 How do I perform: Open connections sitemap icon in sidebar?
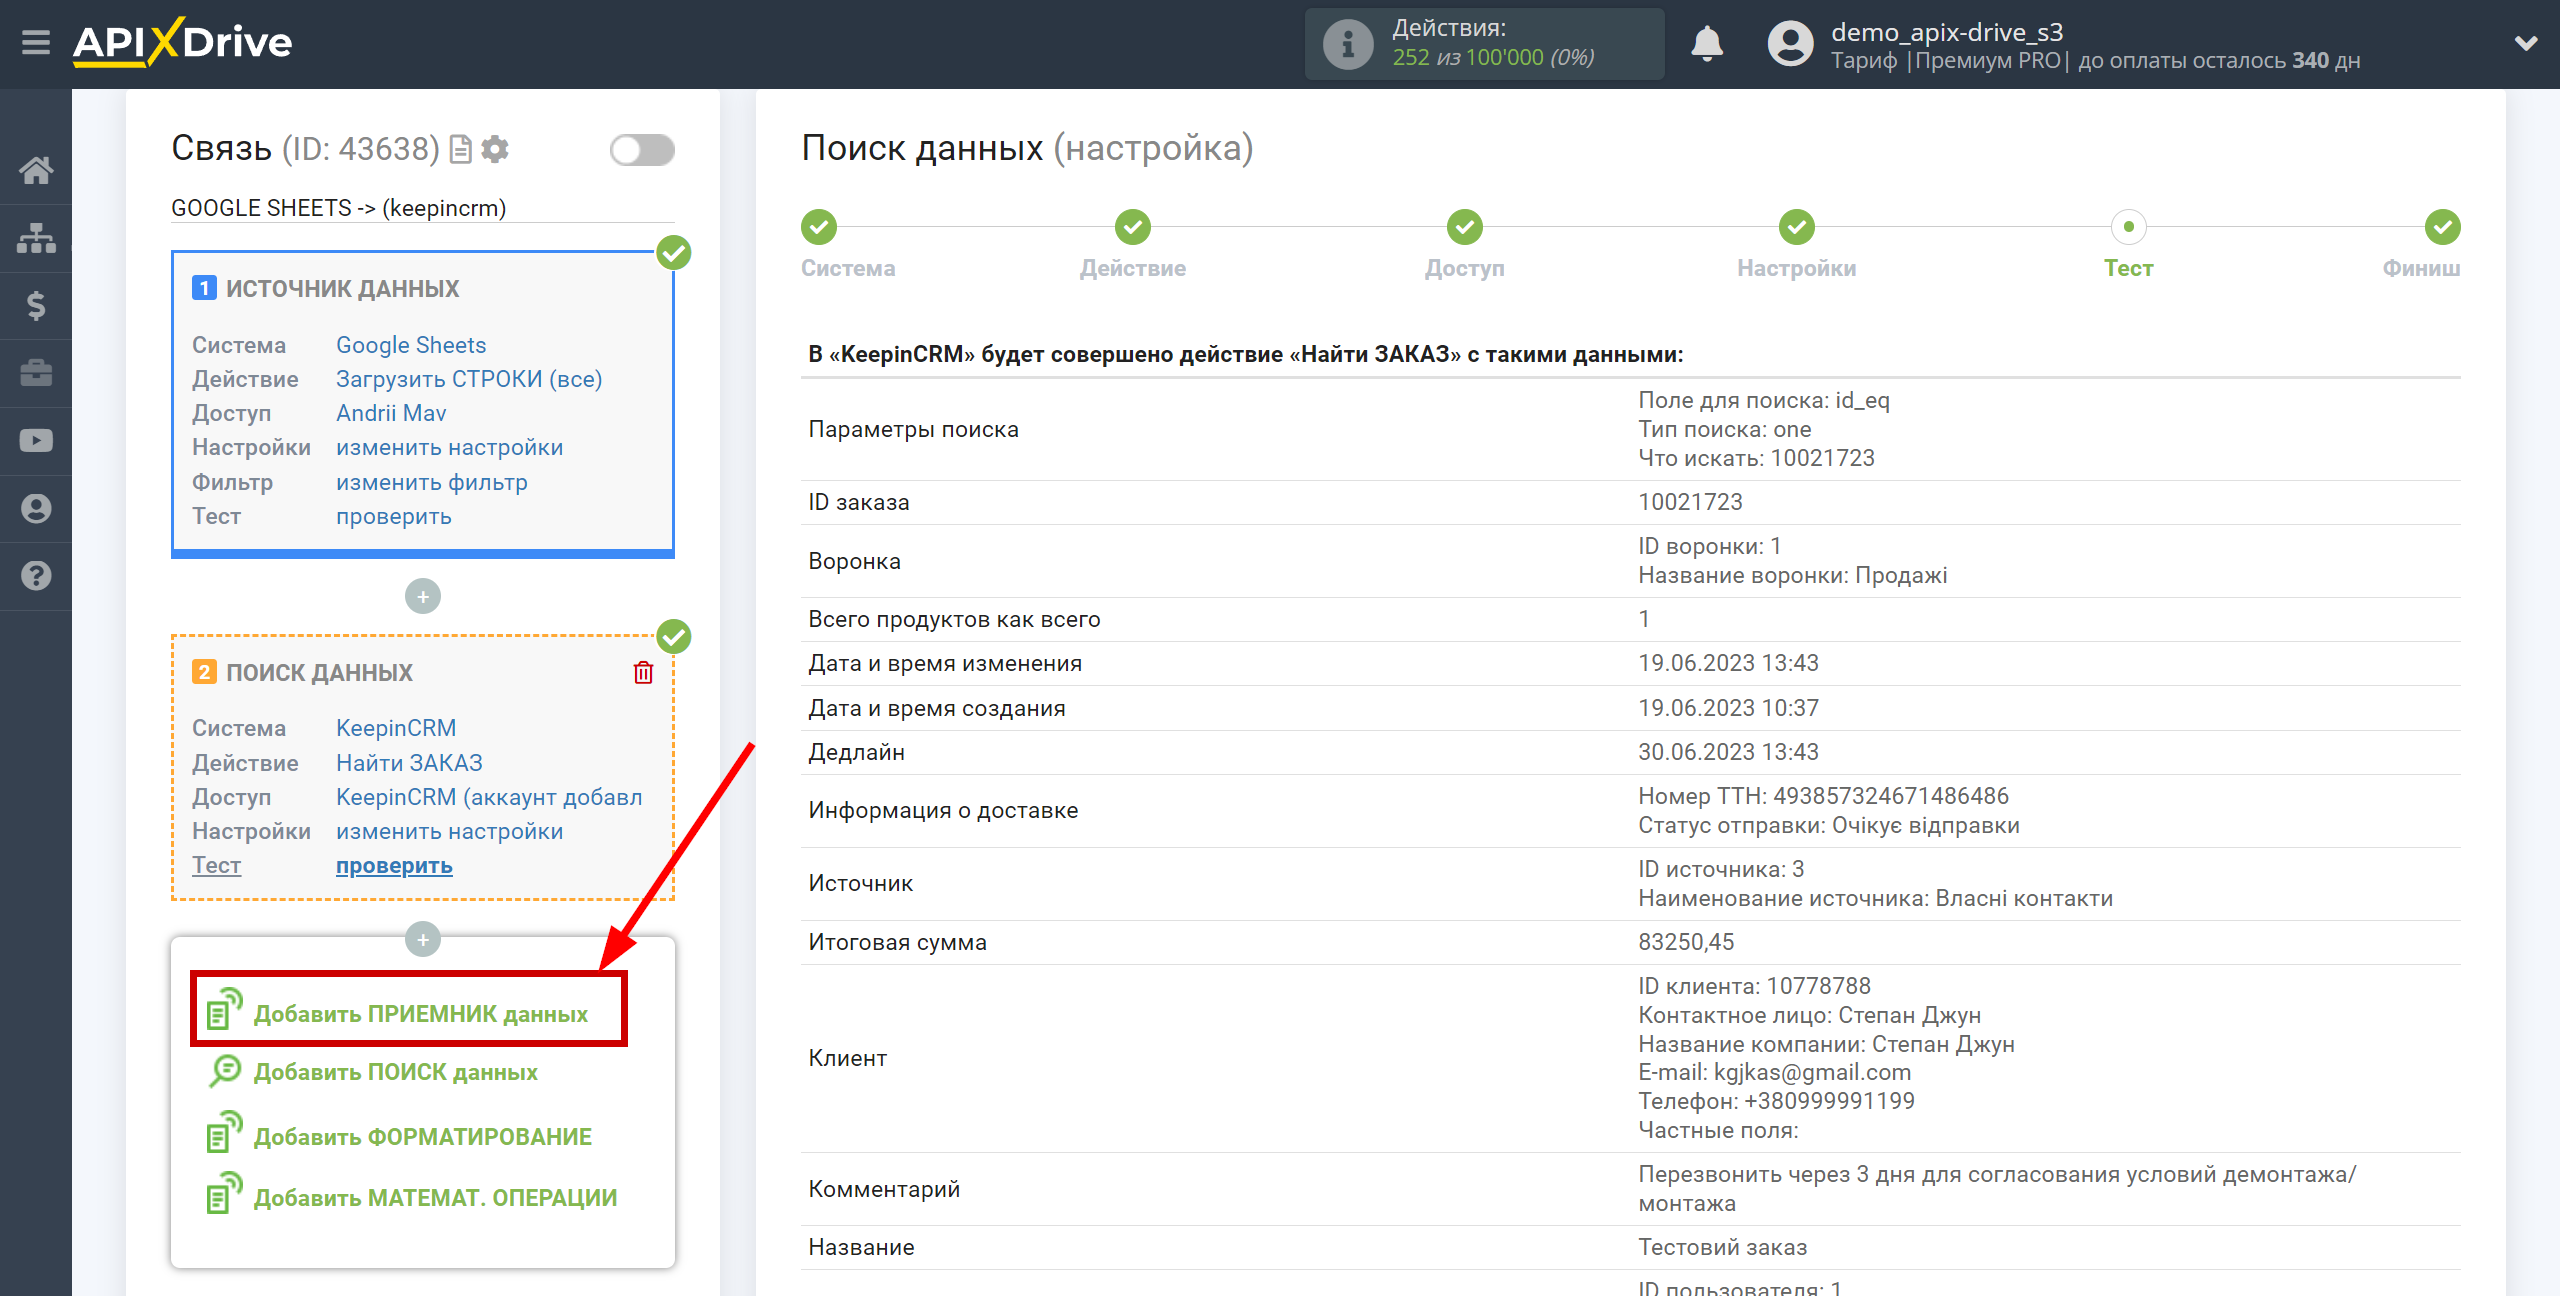pyautogui.click(x=36, y=238)
